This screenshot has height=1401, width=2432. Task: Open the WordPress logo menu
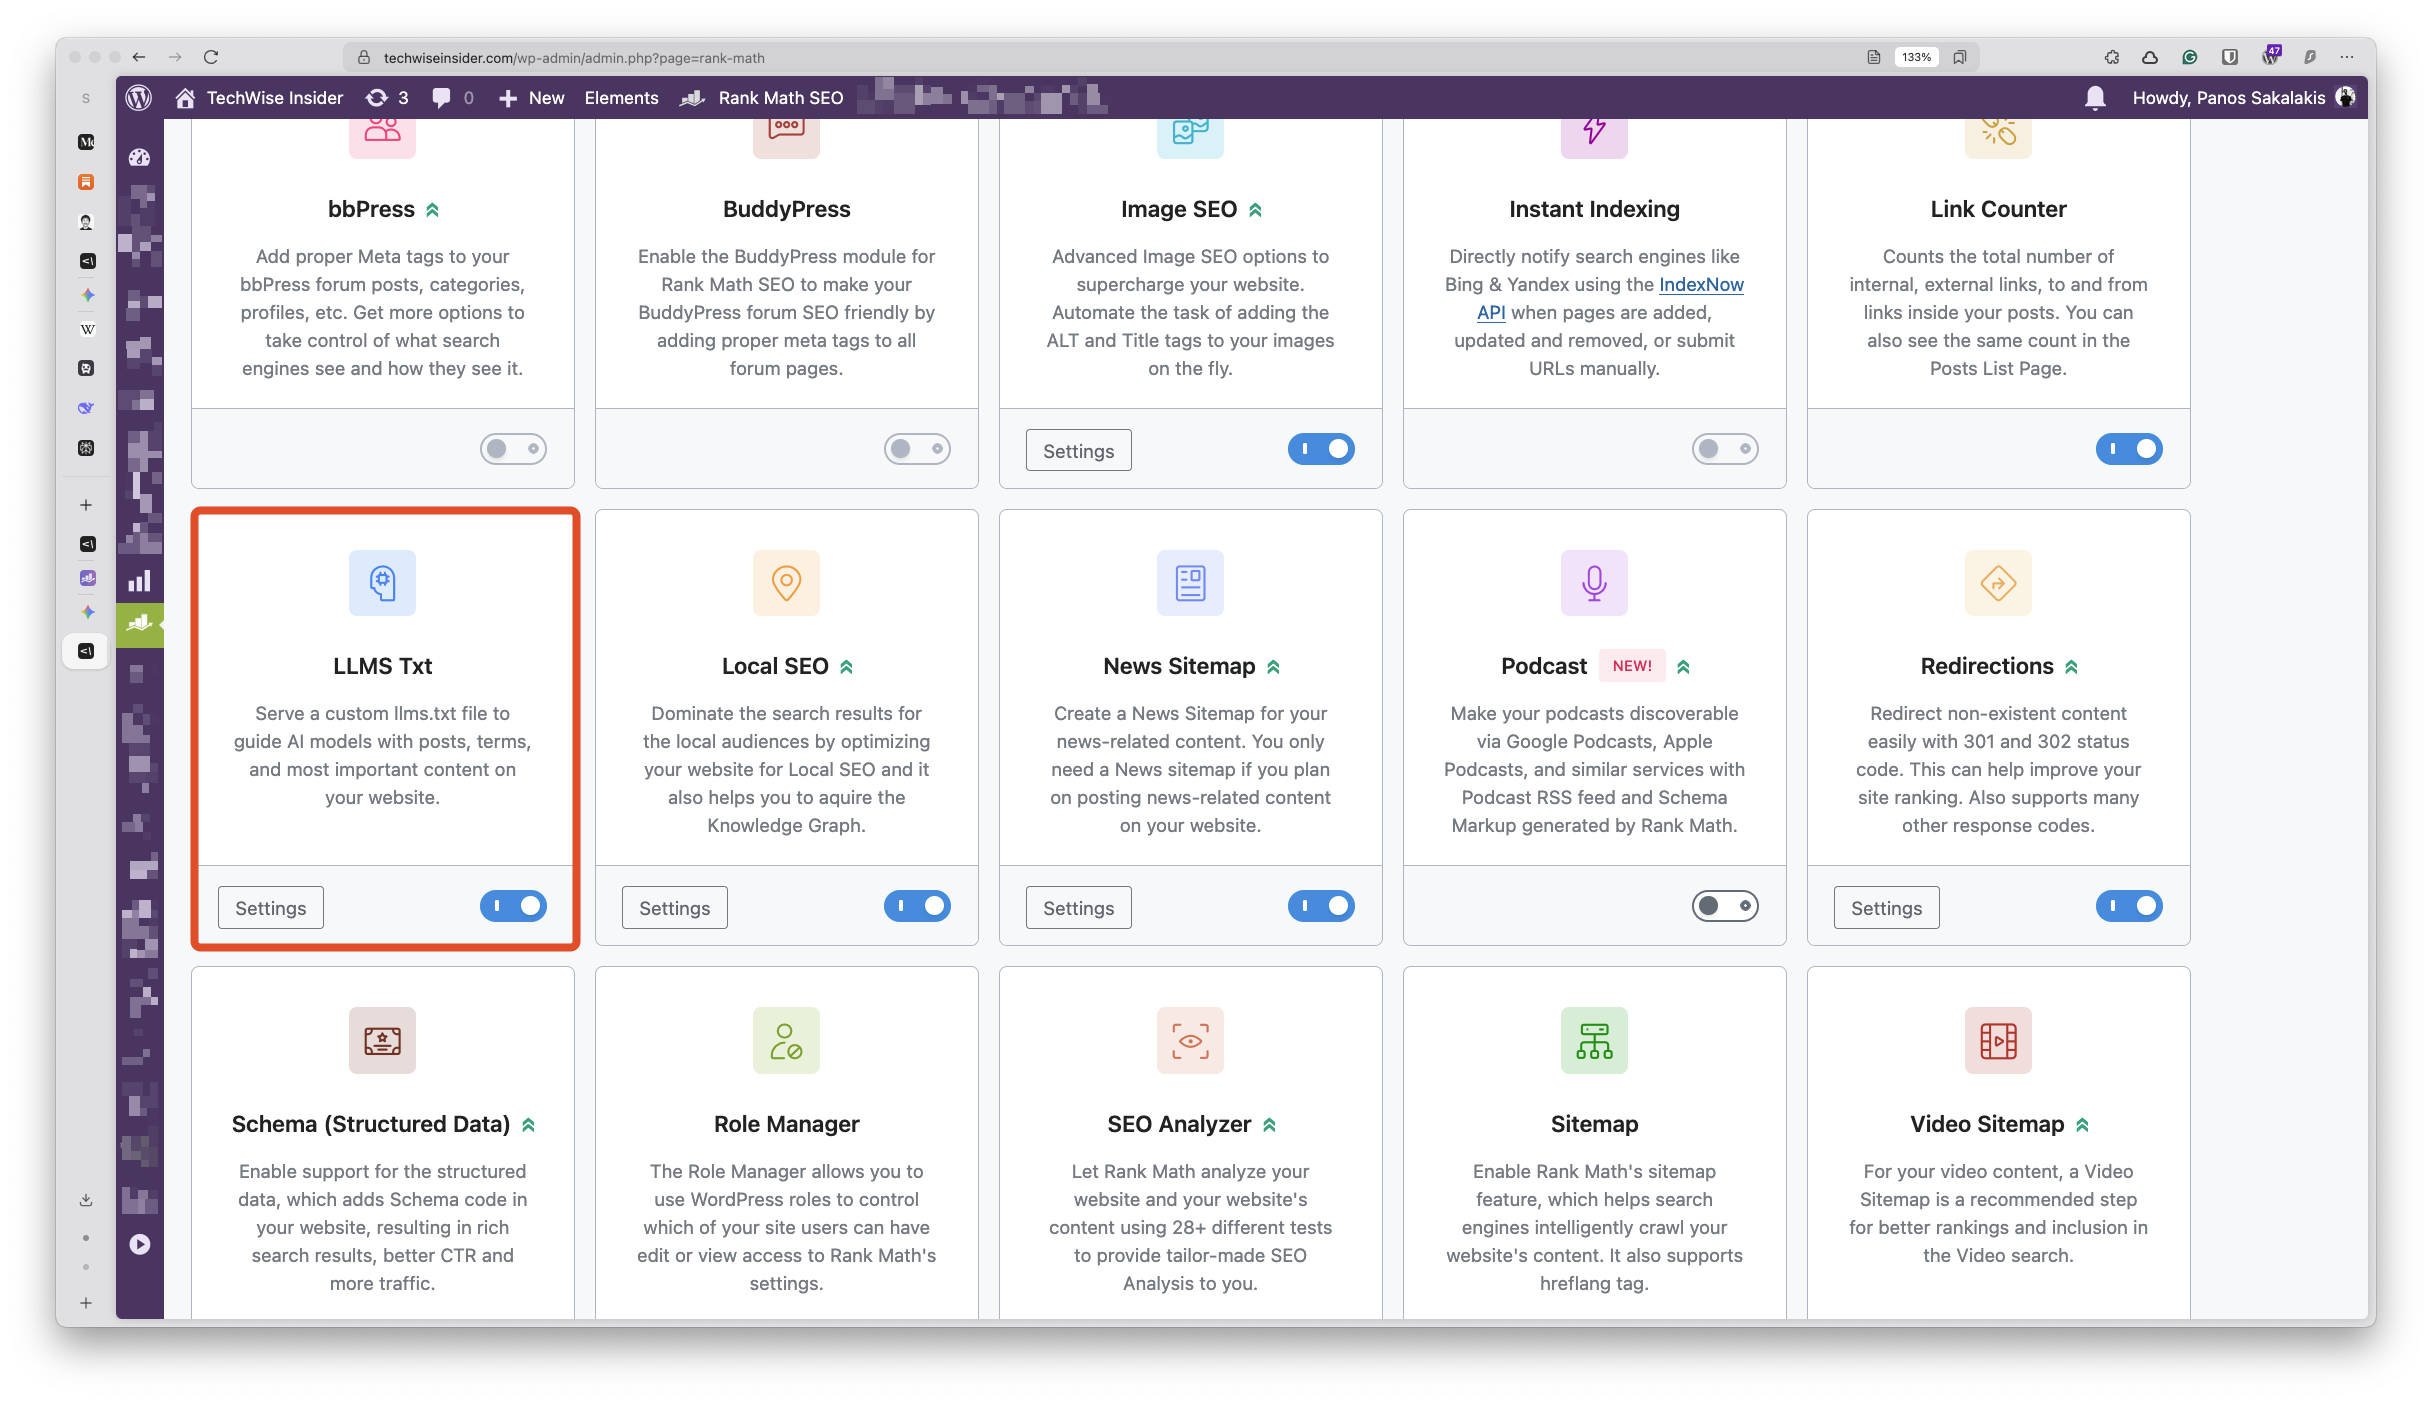[139, 97]
